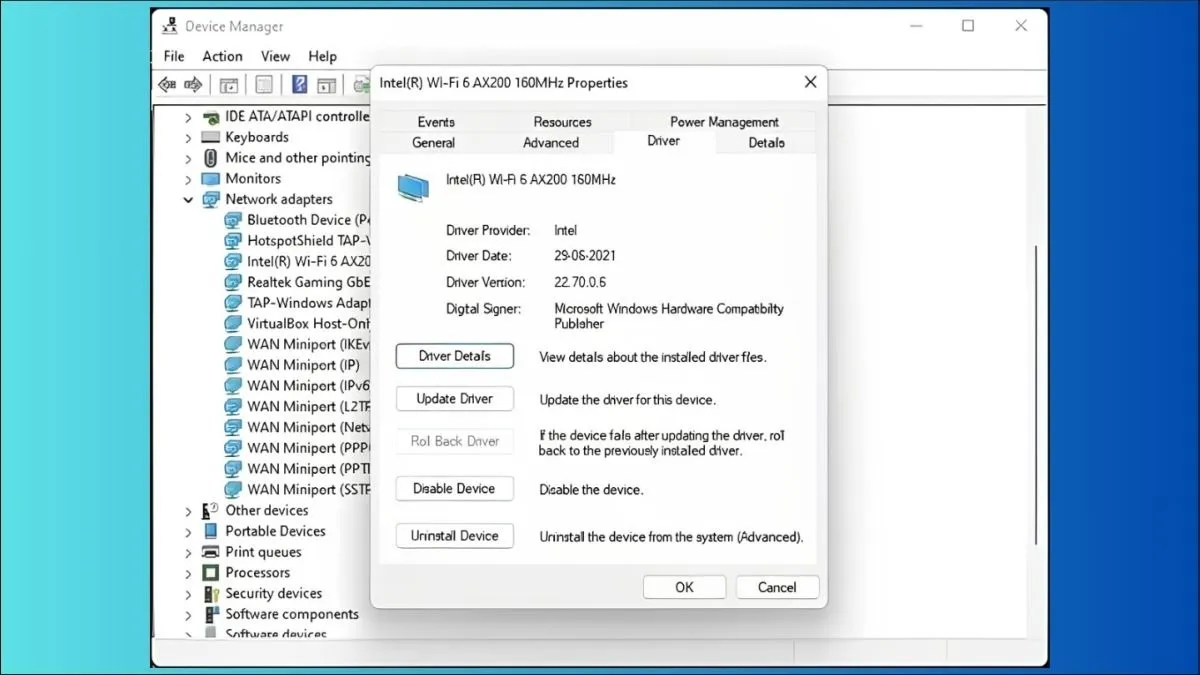Click the Uninstall Device button
Viewport: 1200px width, 675px height.
click(x=455, y=536)
